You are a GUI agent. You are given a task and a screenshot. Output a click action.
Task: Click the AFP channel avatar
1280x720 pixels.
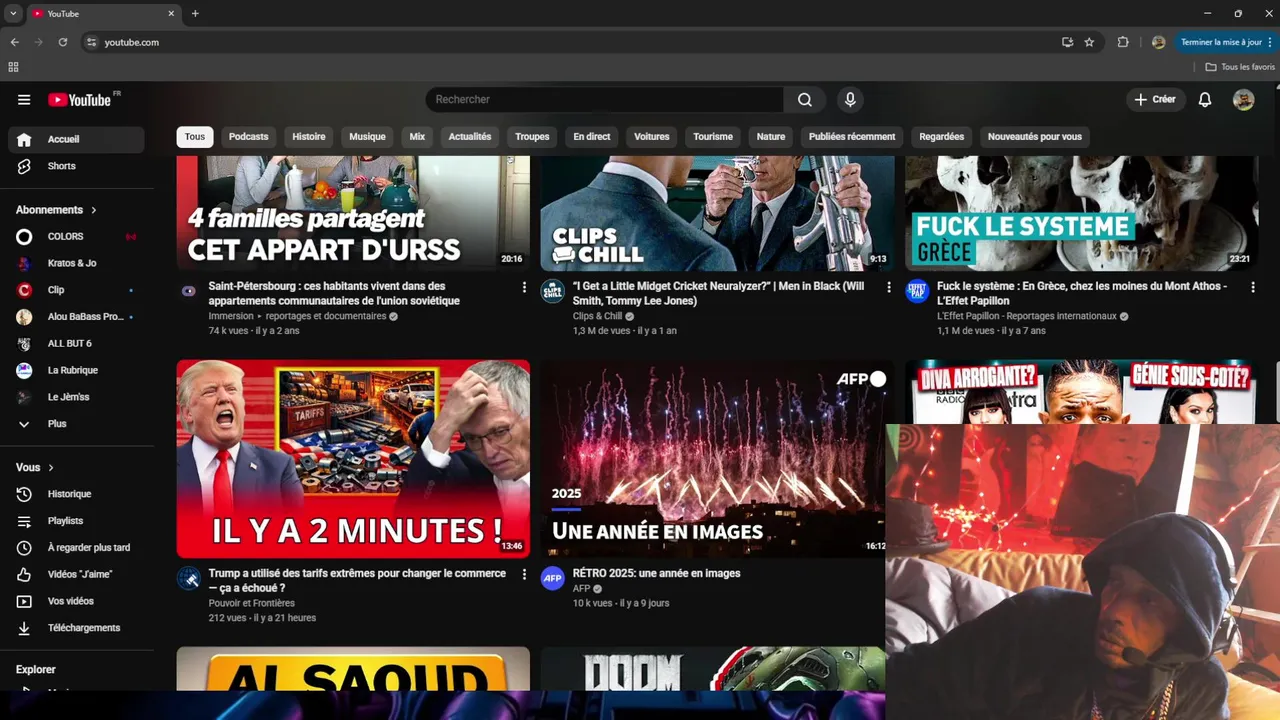pos(553,578)
